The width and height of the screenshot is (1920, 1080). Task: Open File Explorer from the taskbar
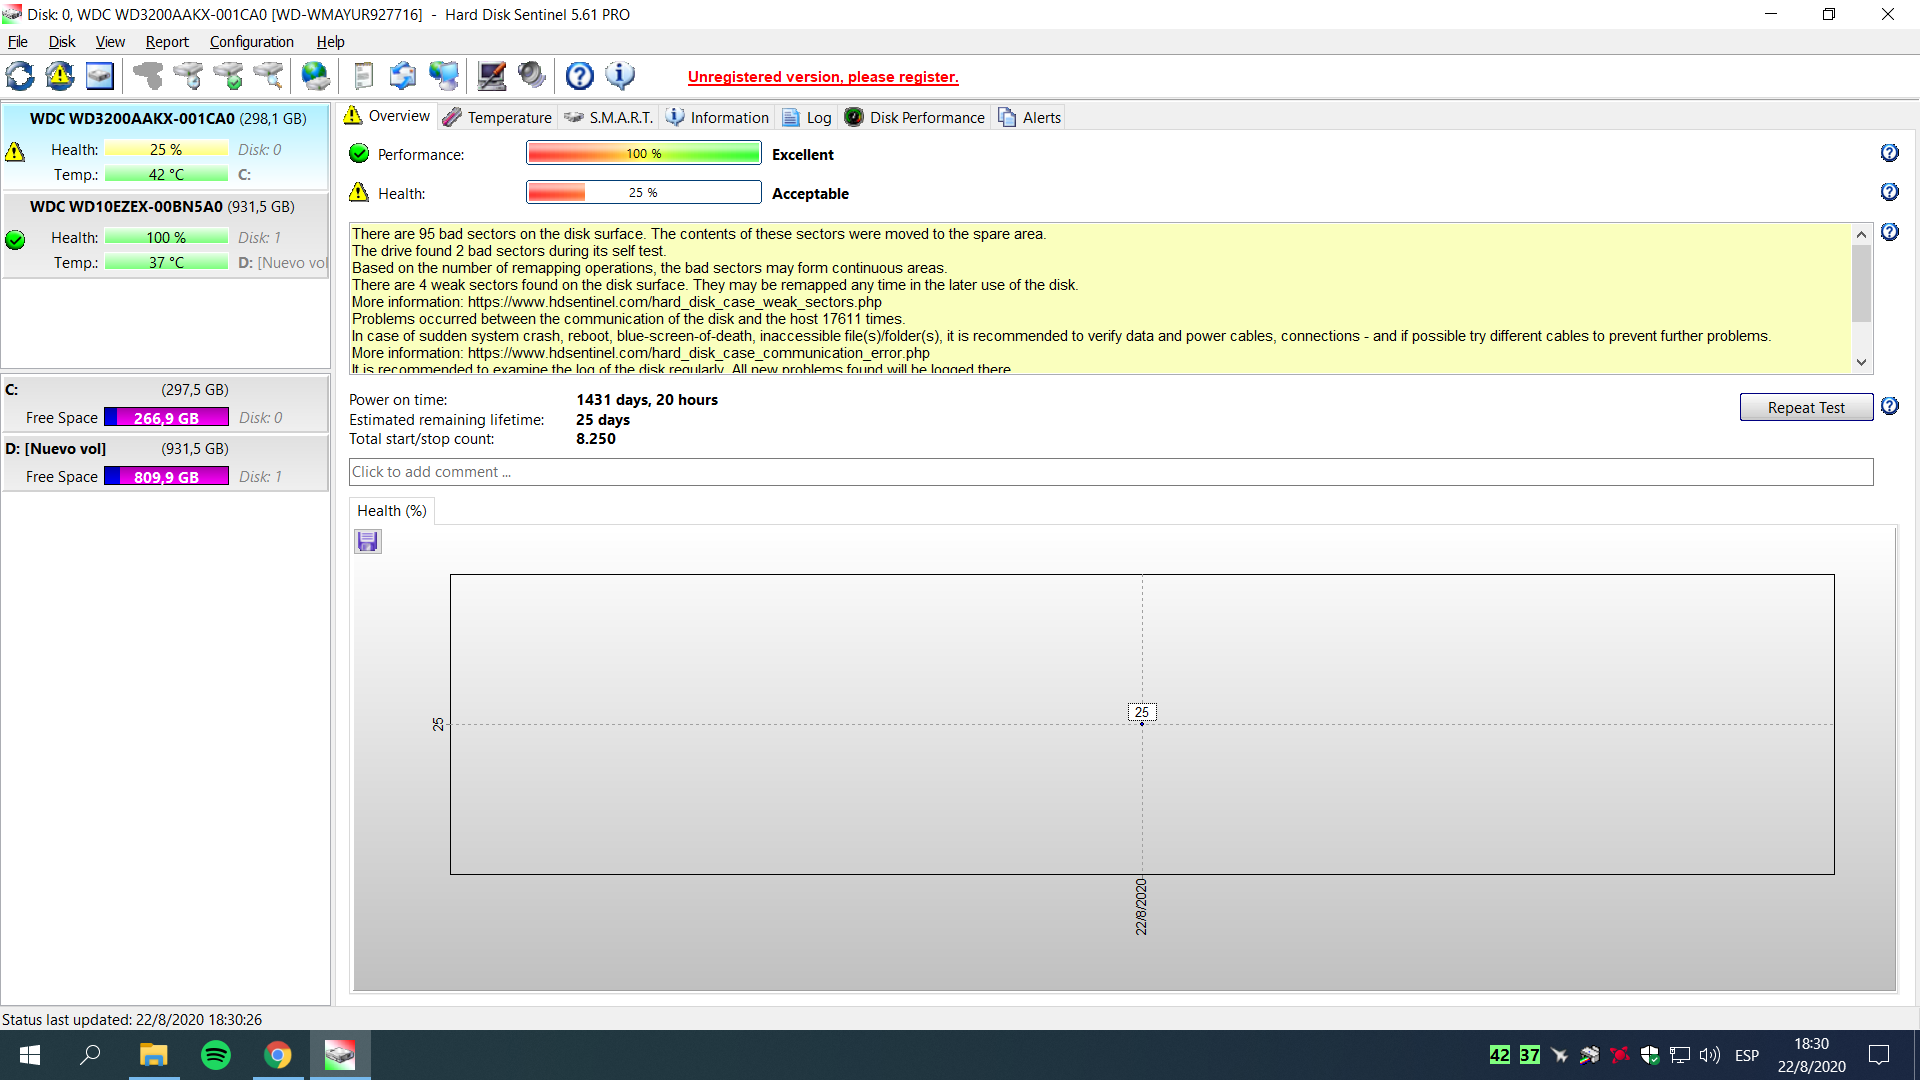(153, 1055)
